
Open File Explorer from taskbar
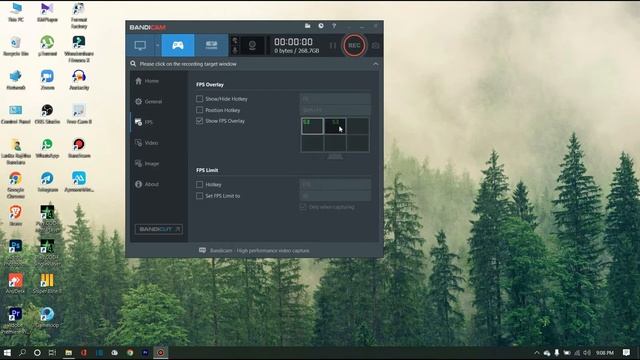click(x=69, y=353)
